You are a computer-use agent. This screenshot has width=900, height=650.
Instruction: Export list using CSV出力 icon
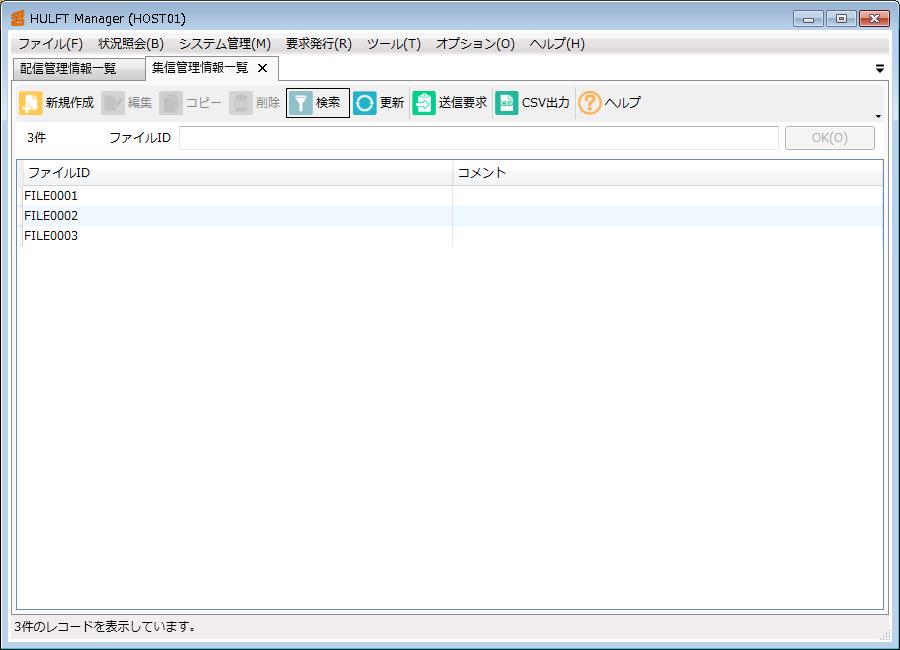pos(507,103)
